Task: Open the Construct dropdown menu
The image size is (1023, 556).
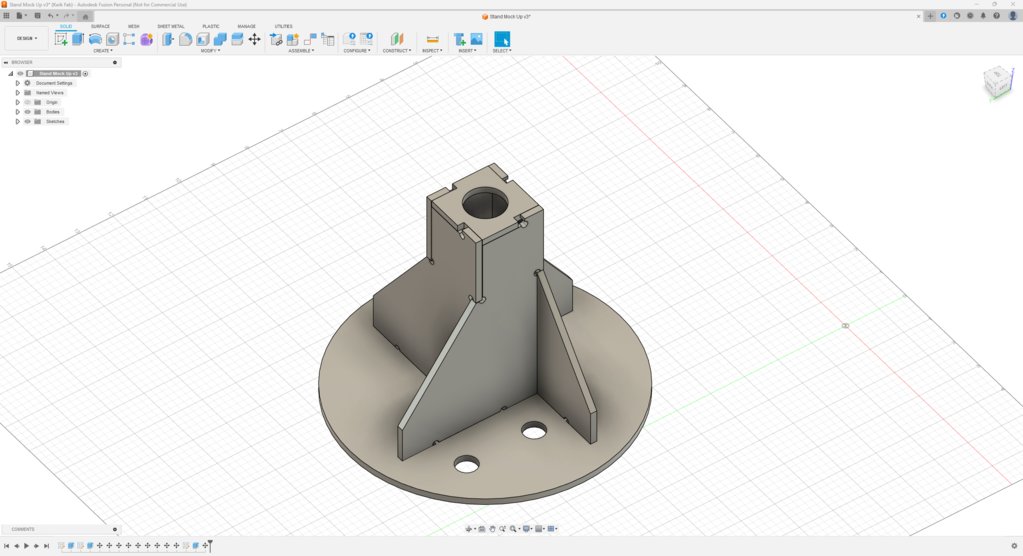Action: pos(397,51)
